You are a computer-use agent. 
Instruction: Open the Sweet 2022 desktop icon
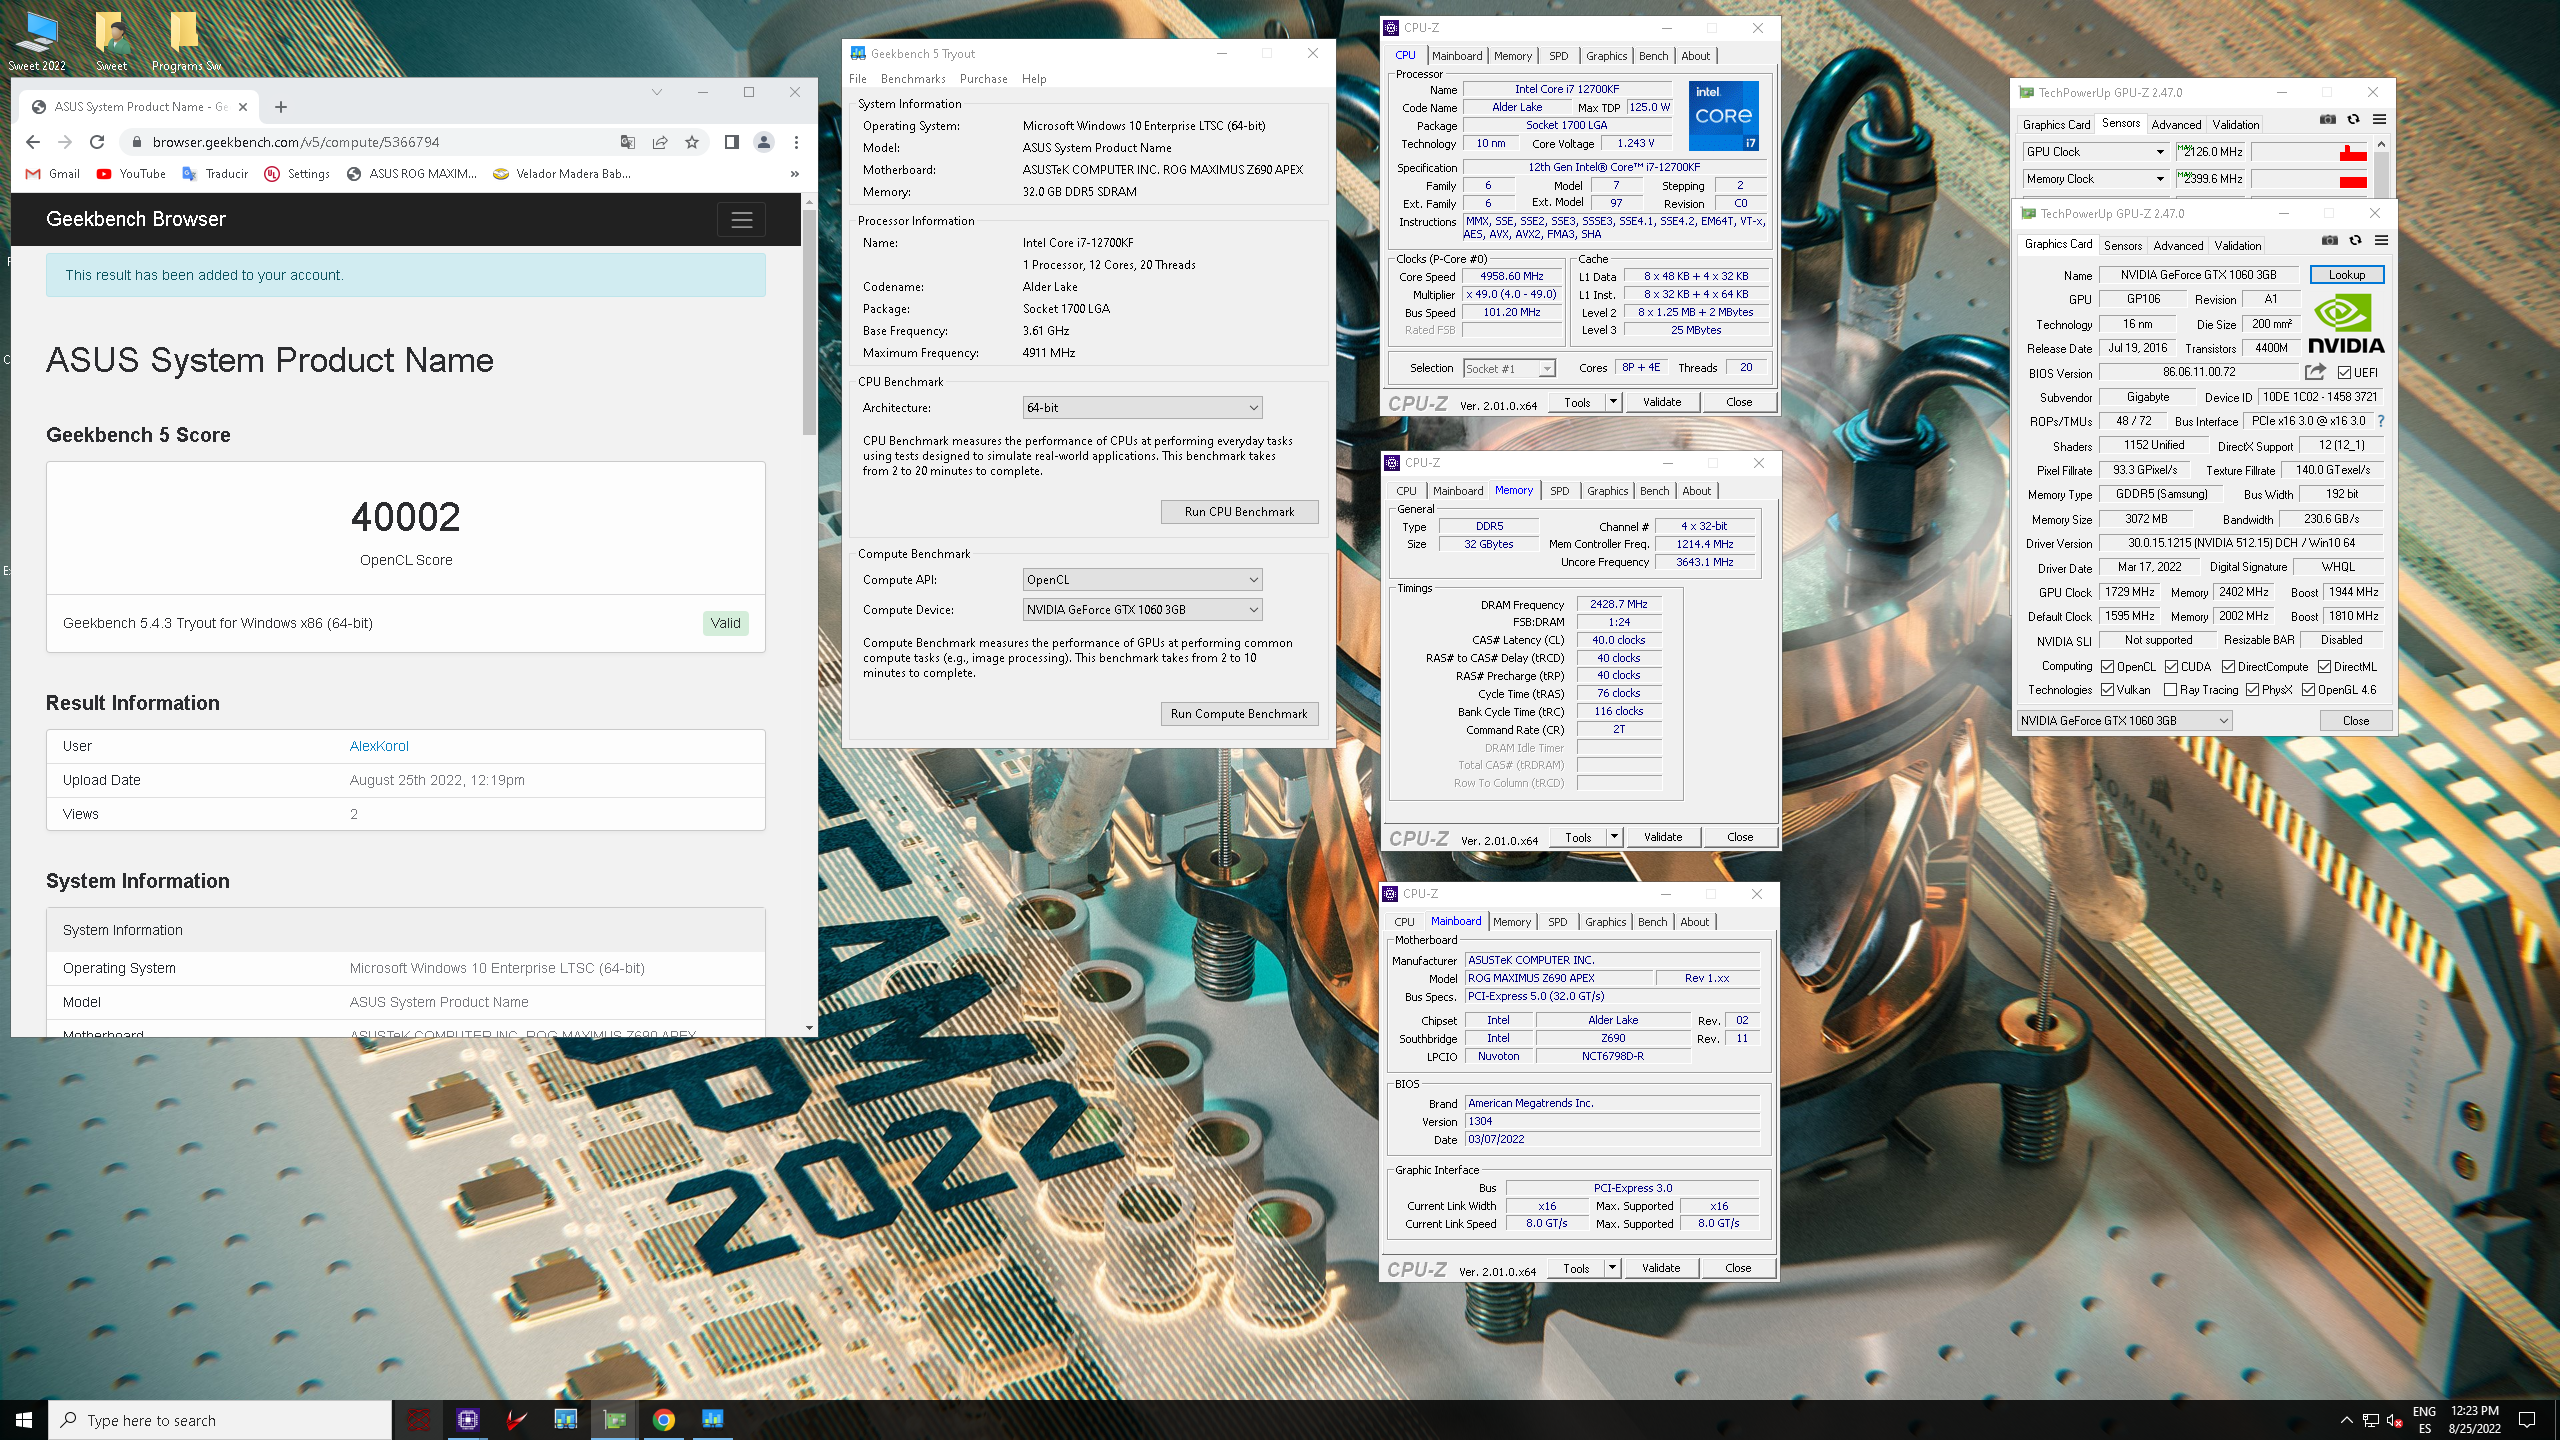click(37, 41)
